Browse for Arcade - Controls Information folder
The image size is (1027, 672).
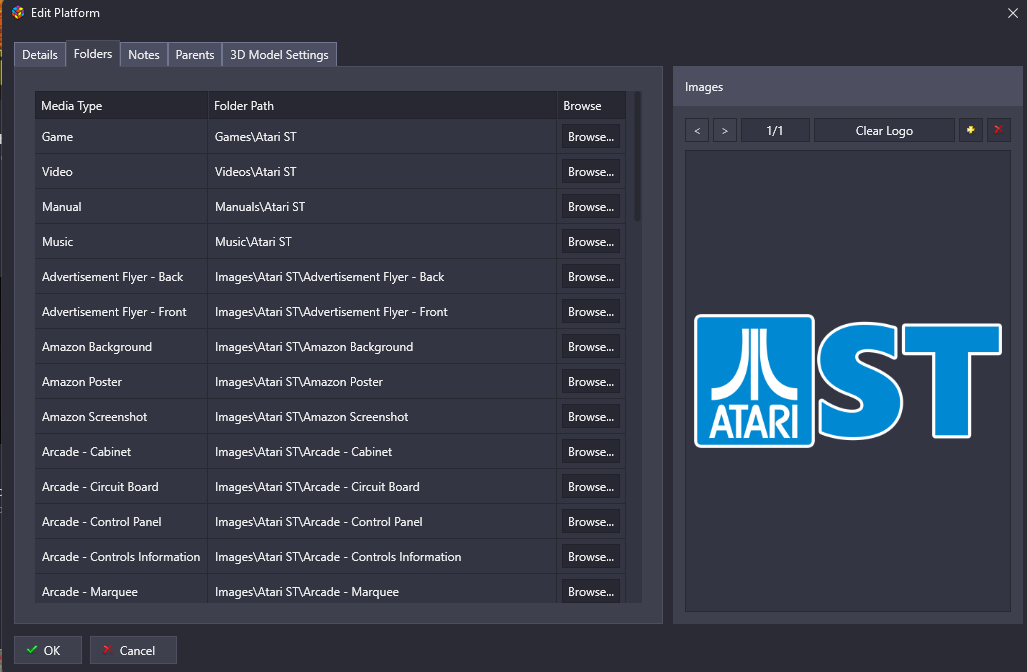(591, 557)
